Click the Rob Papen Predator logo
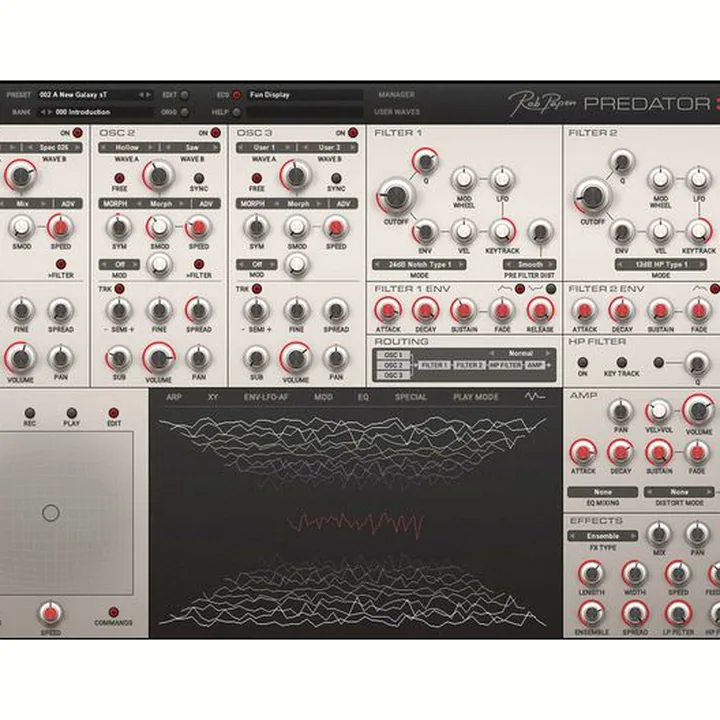 pyautogui.click(x=611, y=103)
